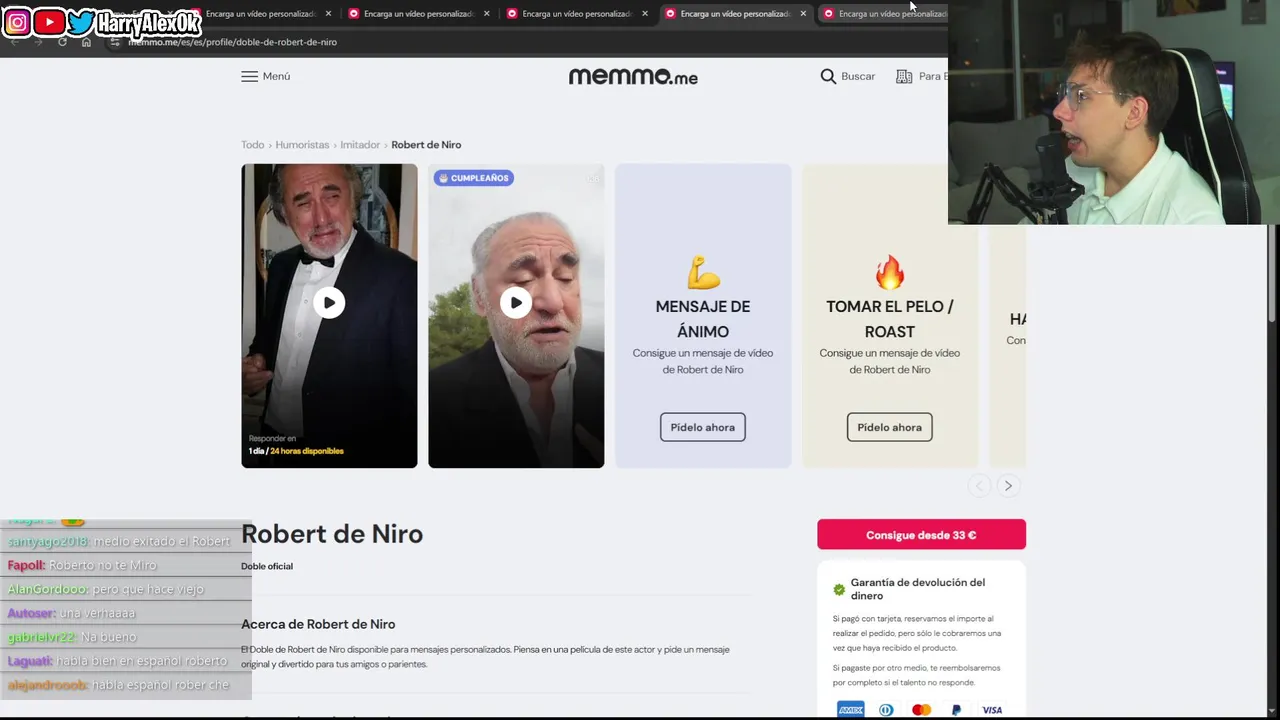Click Garantía de devolución del dinero heading
Screen dimensions: 1280x720
tap(918, 589)
